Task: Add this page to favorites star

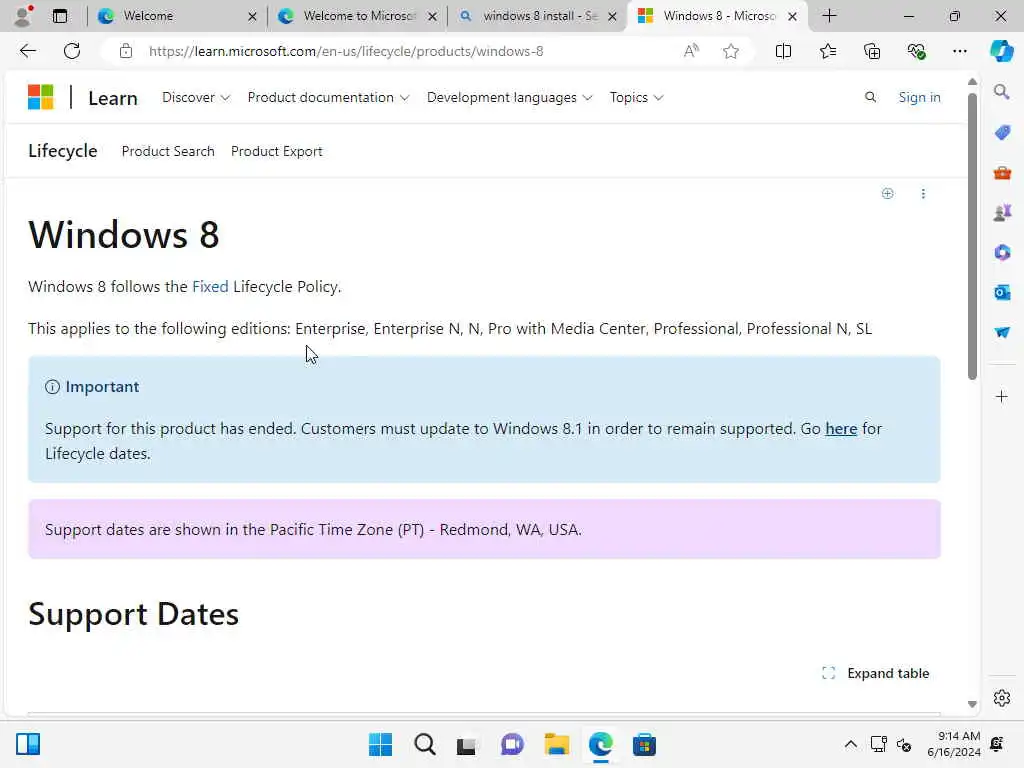Action: click(731, 51)
